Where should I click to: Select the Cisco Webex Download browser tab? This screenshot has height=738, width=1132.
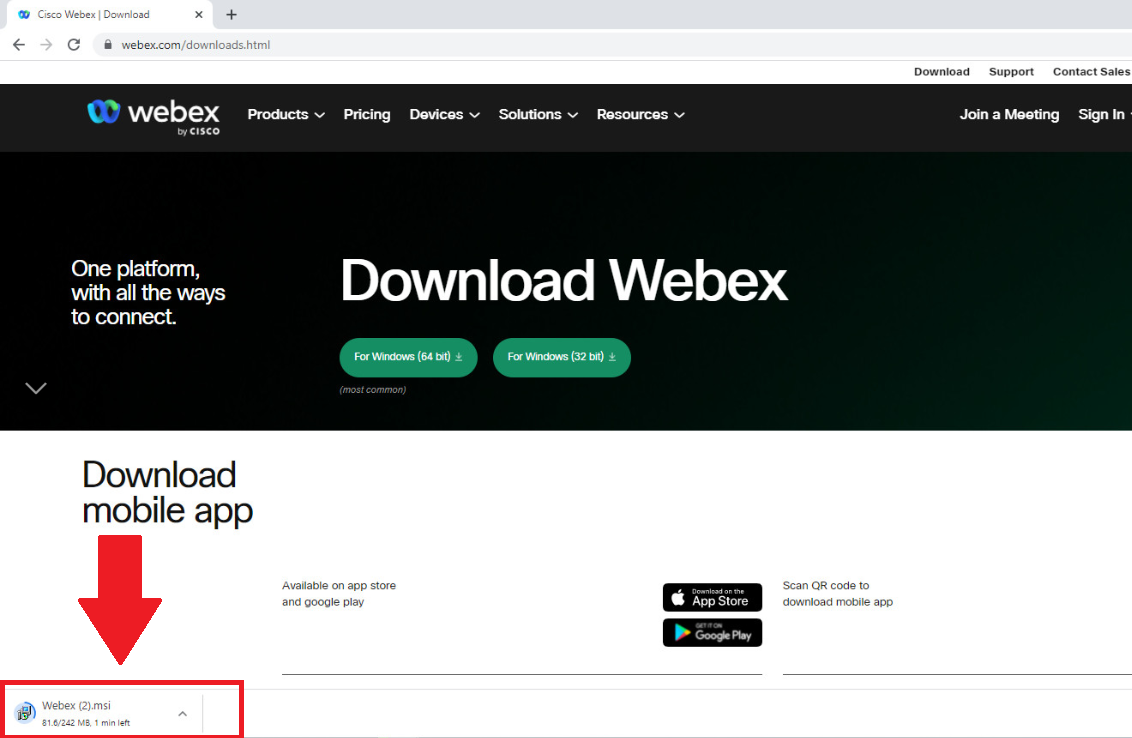100,14
